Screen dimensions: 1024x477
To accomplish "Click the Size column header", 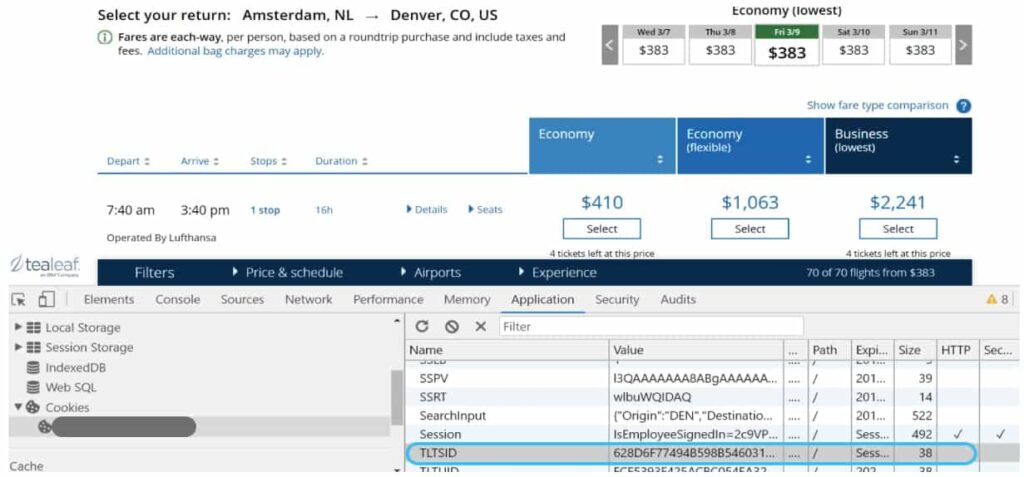I will [915, 350].
